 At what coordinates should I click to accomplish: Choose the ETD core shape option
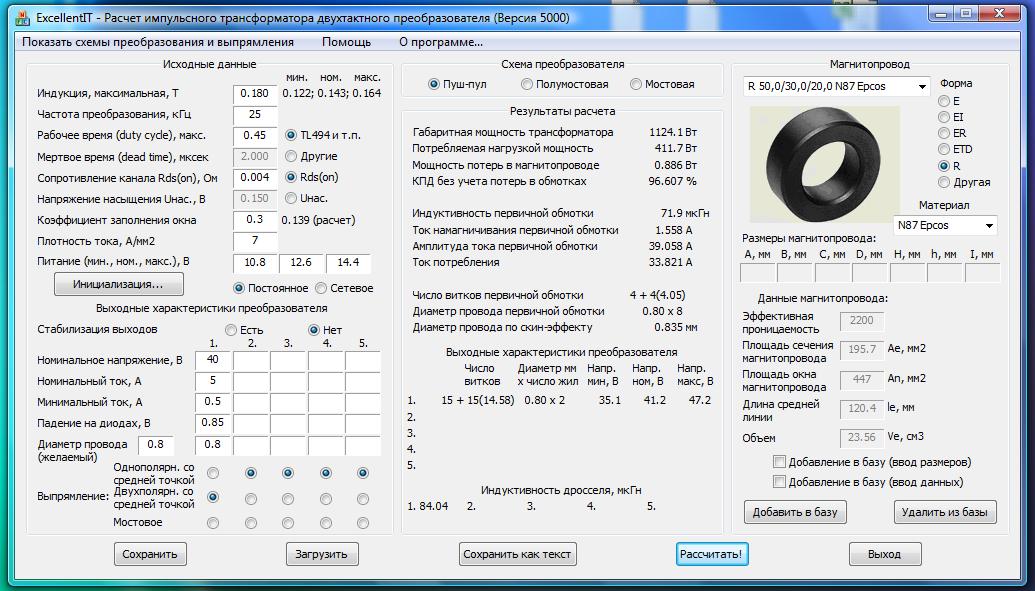click(944, 149)
